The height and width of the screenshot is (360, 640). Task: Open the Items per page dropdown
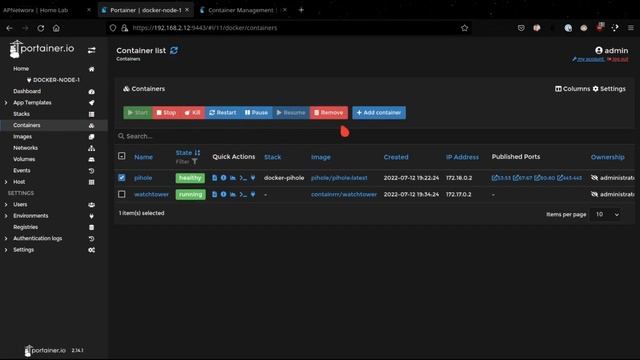click(x=605, y=214)
